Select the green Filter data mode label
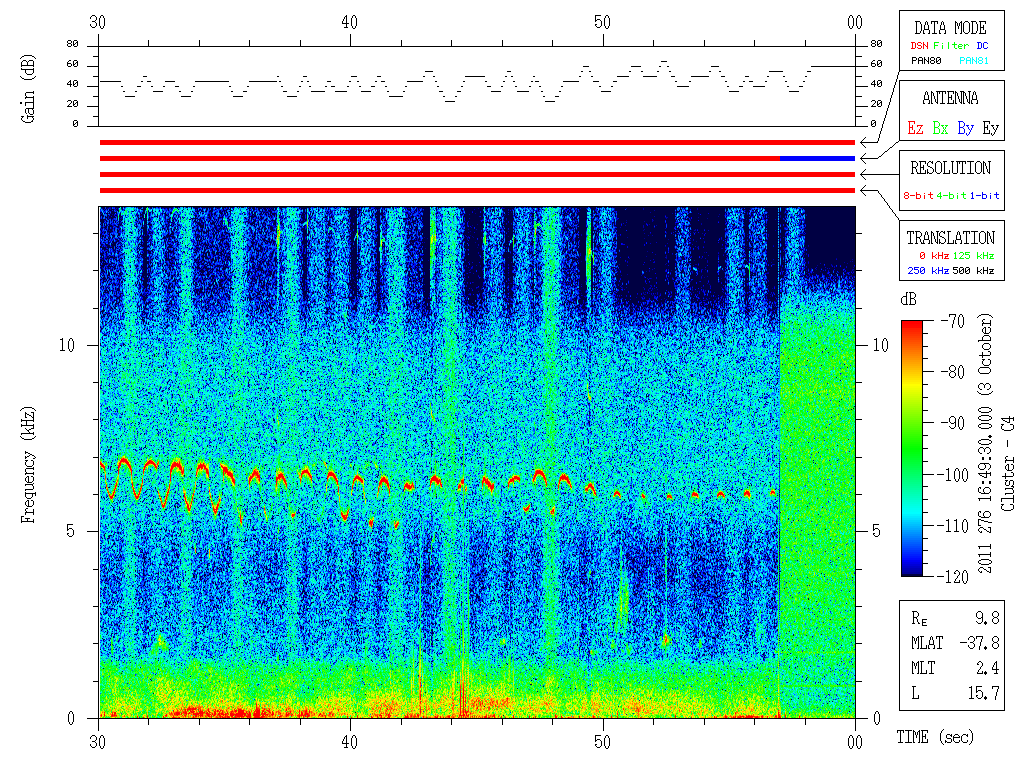Screen dimensions: 1024x768 [x=951, y=46]
